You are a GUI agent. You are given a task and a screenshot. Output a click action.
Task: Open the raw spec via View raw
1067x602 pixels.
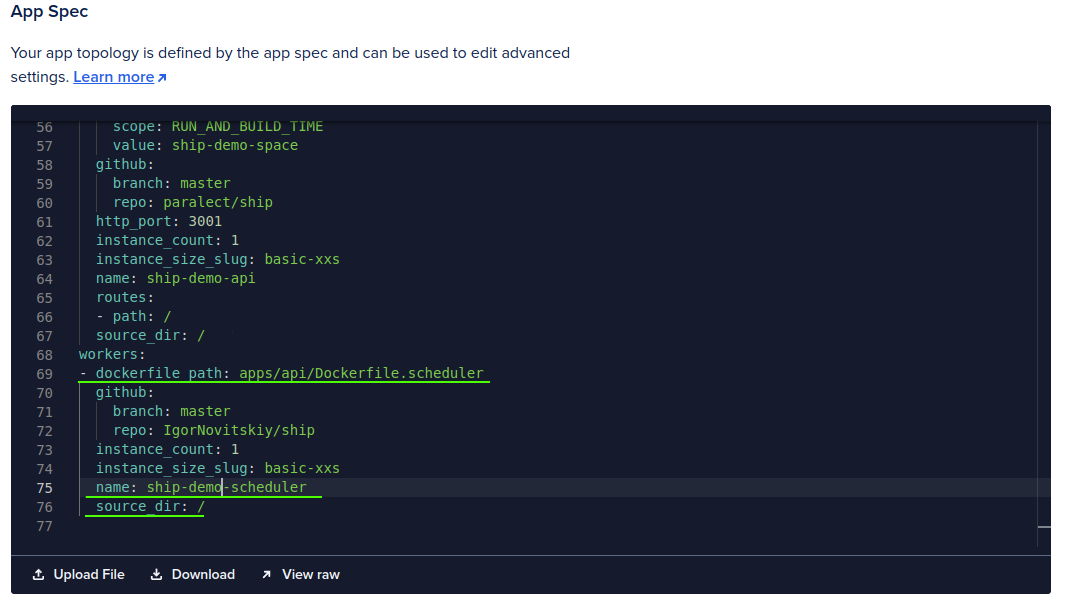(311, 574)
